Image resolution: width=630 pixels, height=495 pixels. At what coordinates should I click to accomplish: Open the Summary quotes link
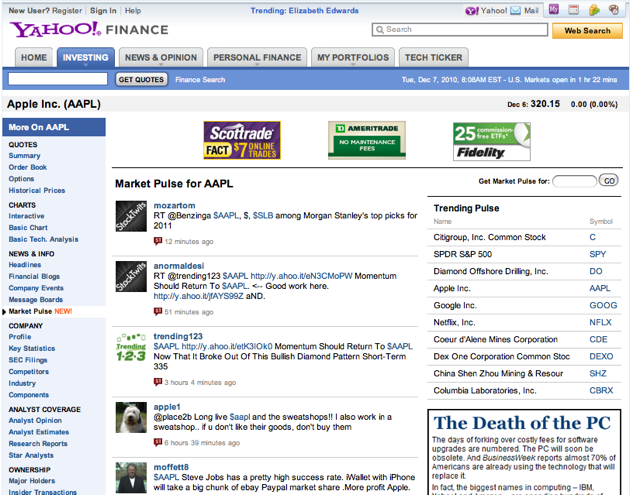[25, 155]
